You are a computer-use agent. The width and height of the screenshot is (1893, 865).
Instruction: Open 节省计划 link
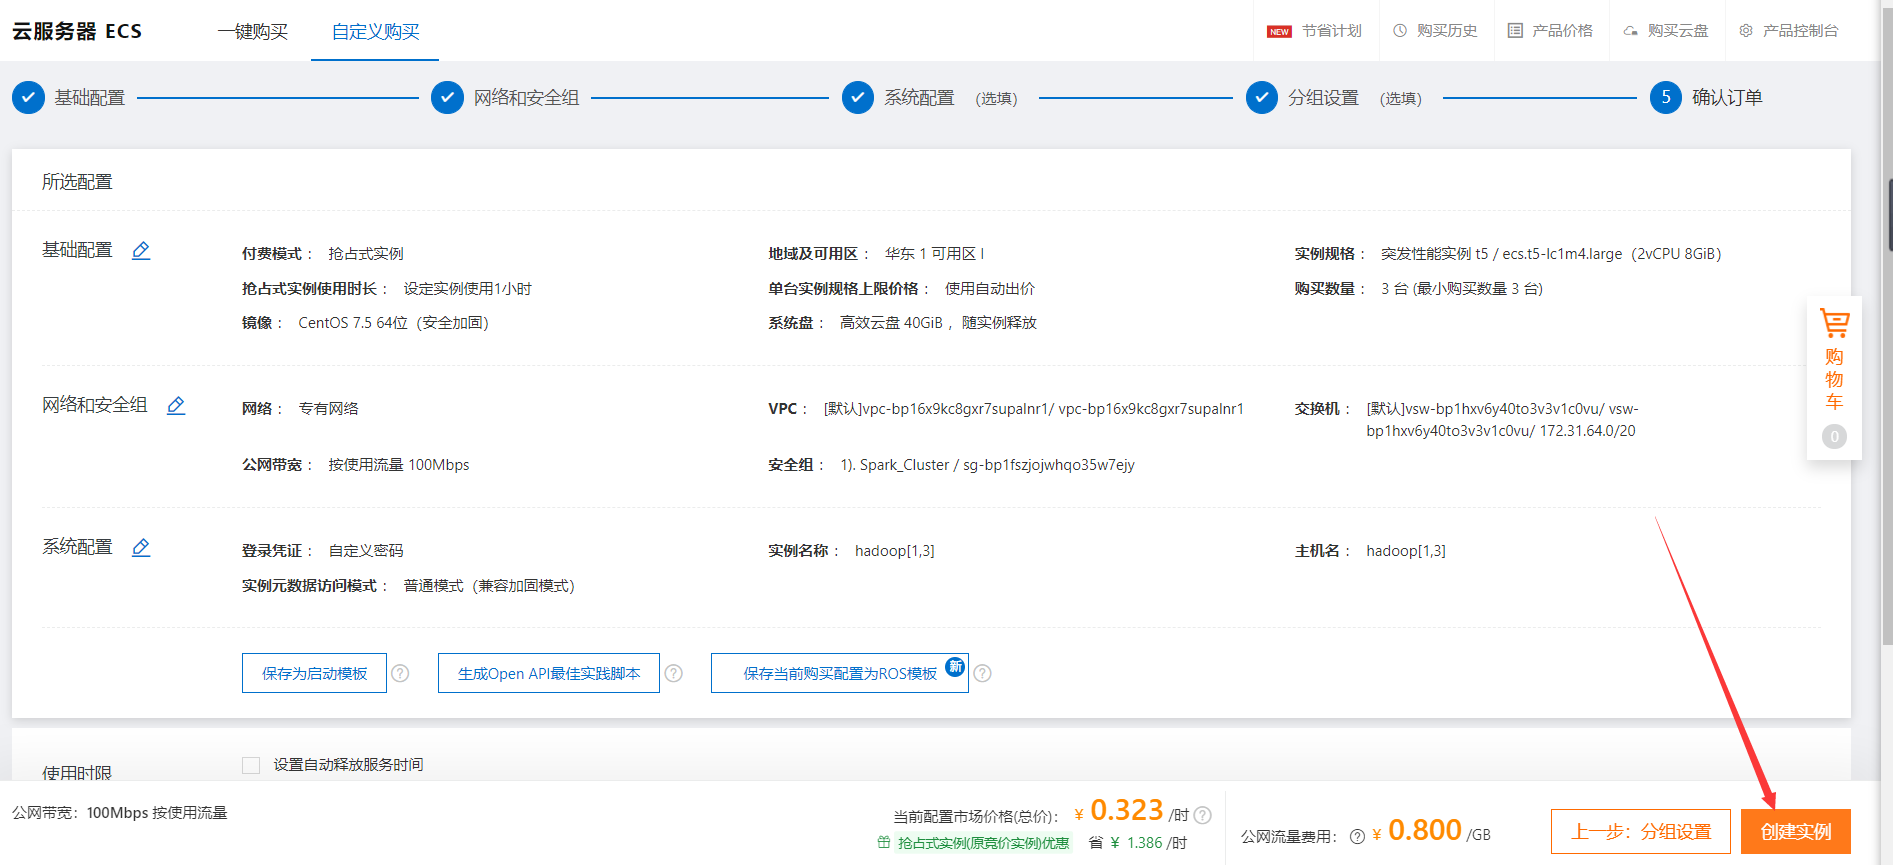(1332, 31)
